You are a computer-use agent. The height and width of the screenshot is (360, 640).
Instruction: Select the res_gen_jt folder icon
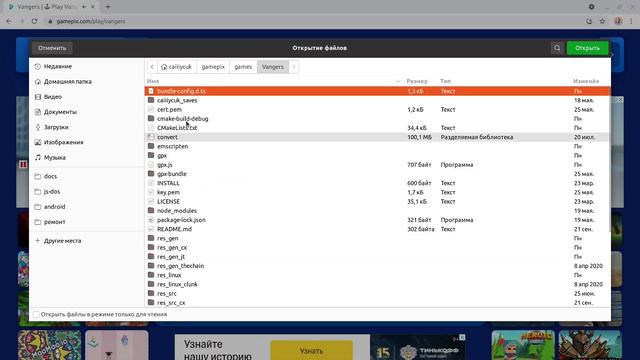(151, 257)
